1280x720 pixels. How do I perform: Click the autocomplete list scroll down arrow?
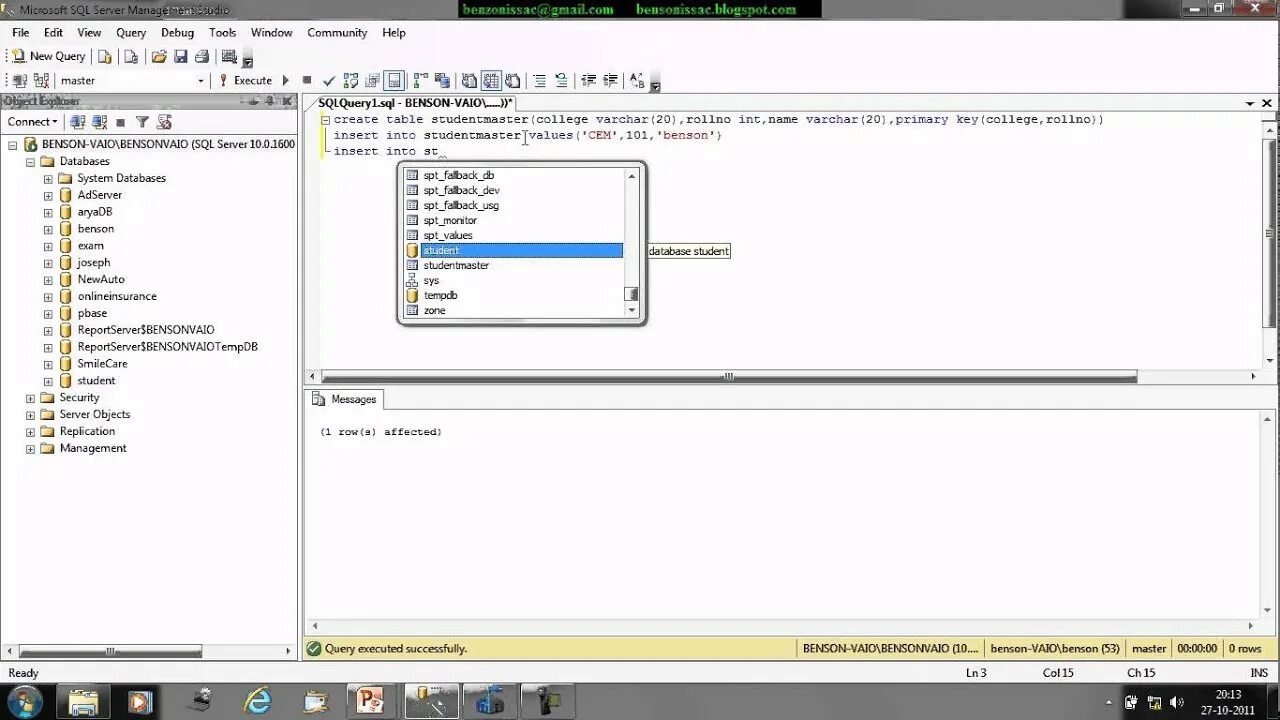click(631, 310)
